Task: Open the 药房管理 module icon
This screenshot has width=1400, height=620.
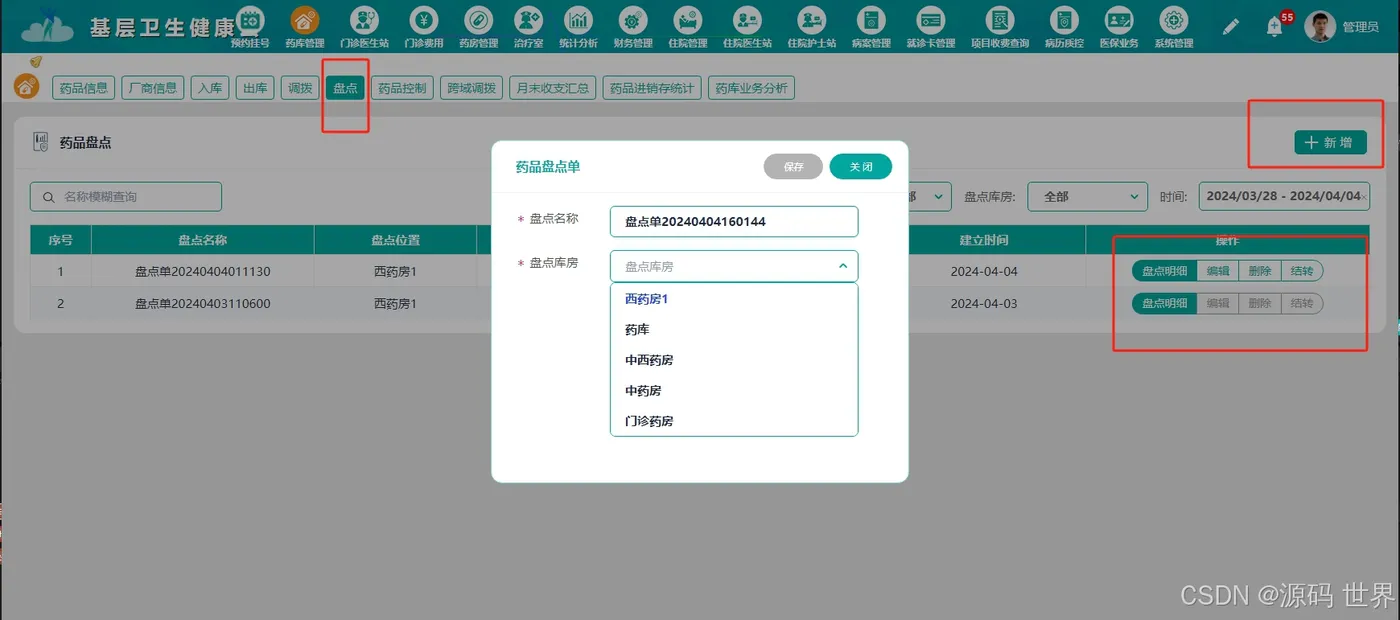Action: pyautogui.click(x=478, y=20)
